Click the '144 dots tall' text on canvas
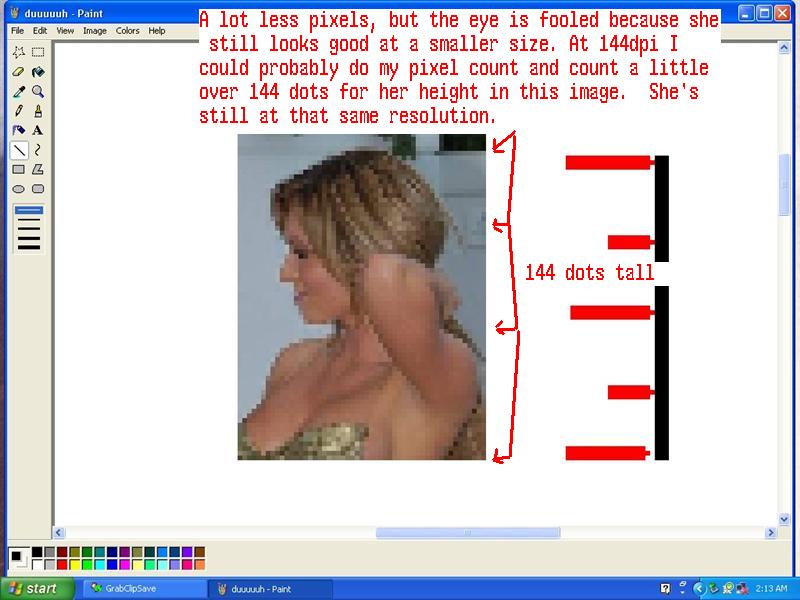The image size is (800, 600). coord(589,272)
